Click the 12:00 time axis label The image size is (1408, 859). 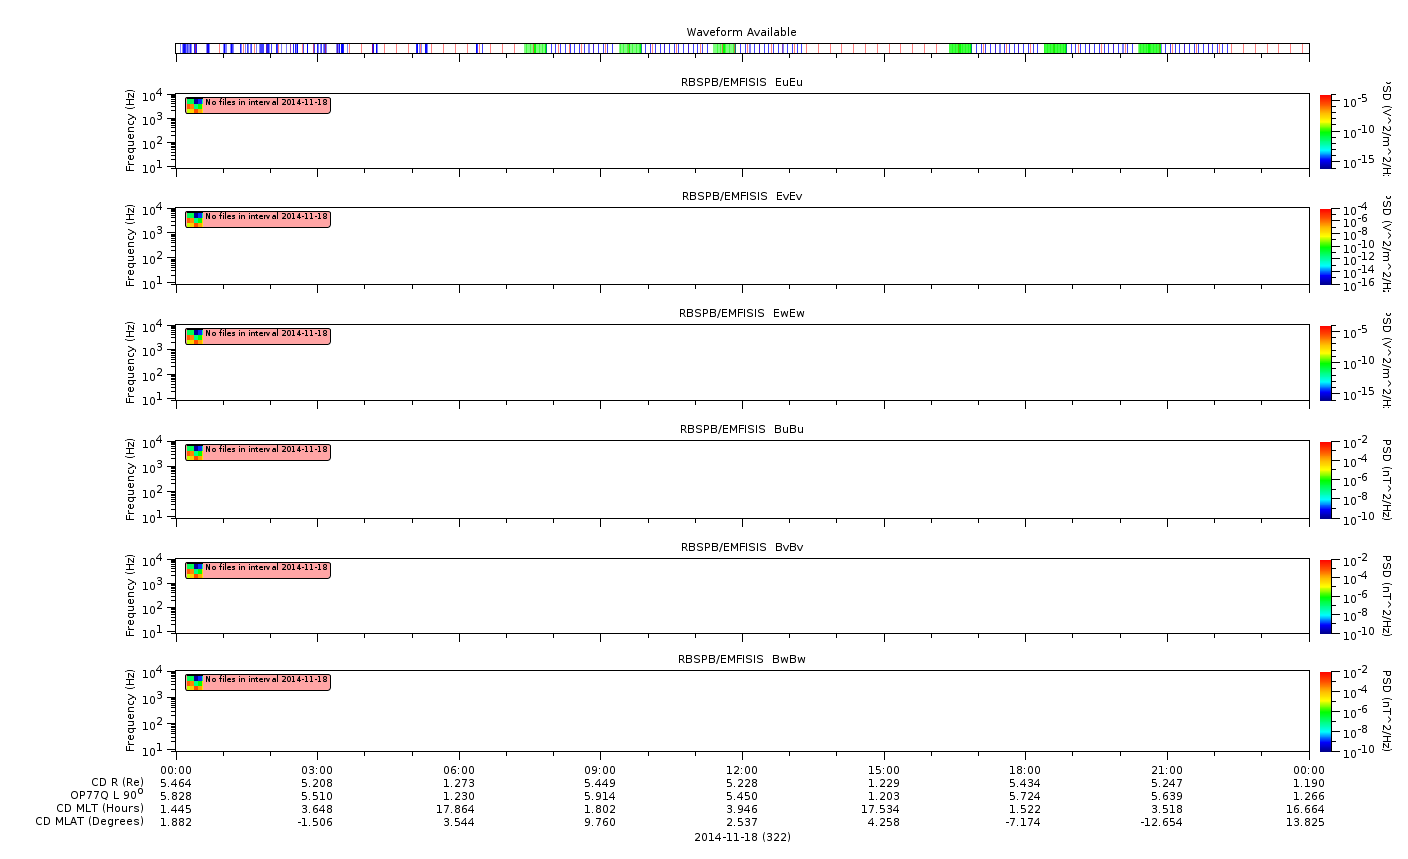pyautogui.click(x=741, y=770)
